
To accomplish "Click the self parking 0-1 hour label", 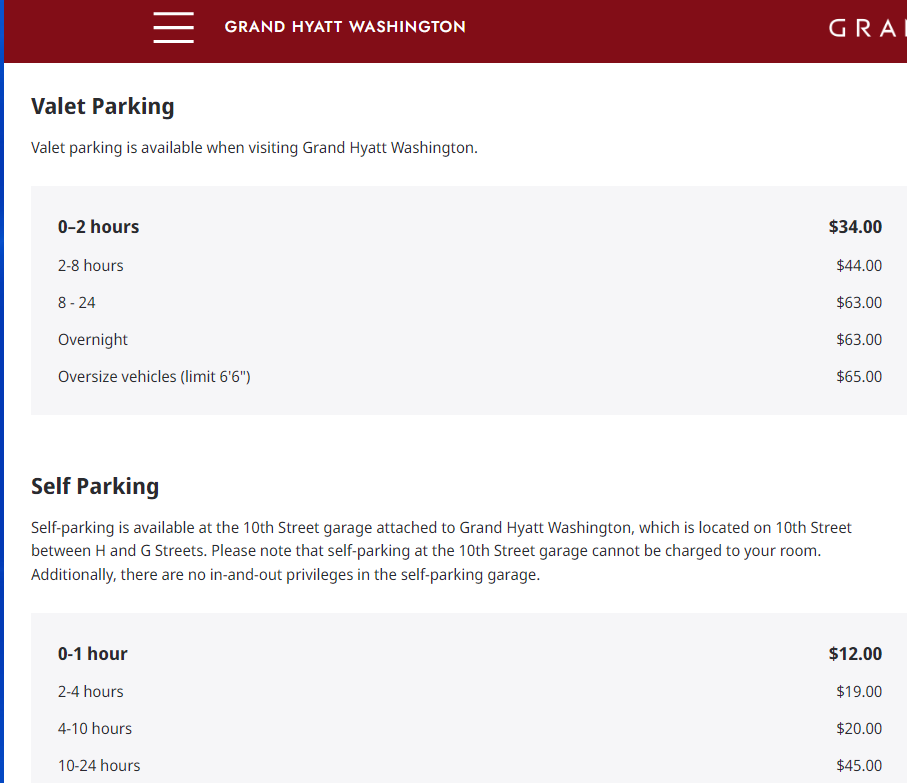I will [93, 654].
